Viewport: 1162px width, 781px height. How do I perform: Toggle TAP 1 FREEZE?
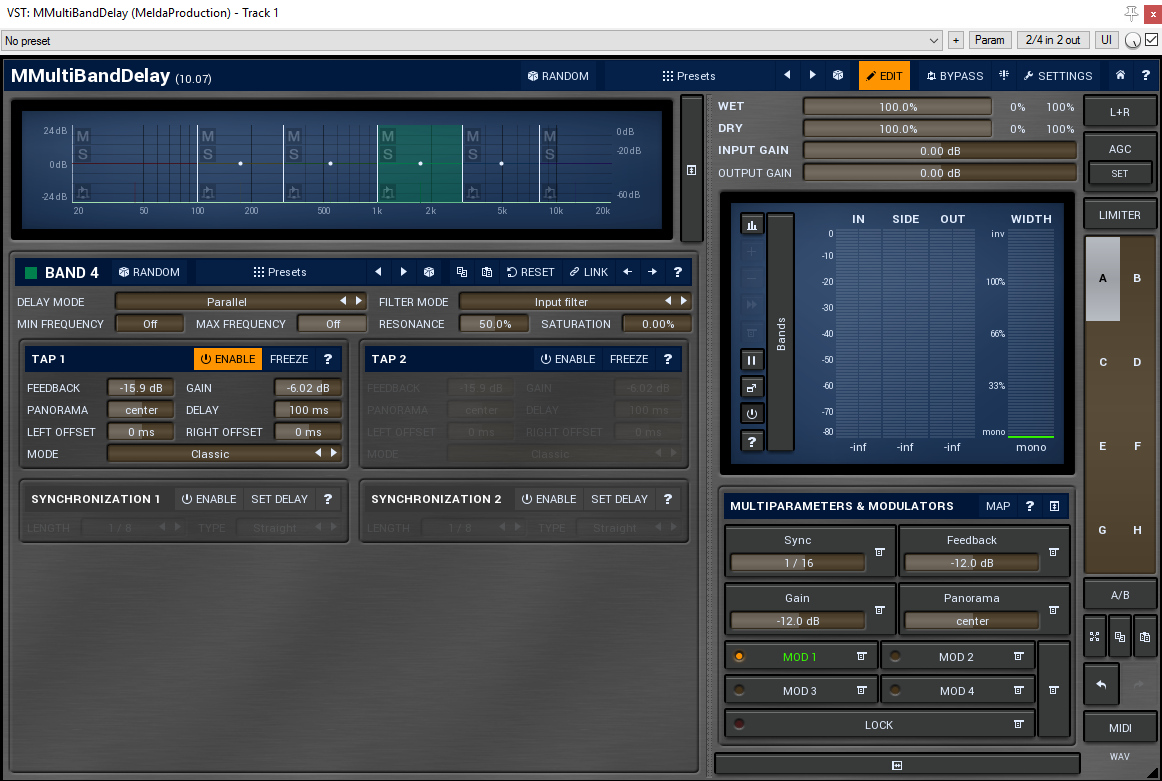tap(289, 359)
